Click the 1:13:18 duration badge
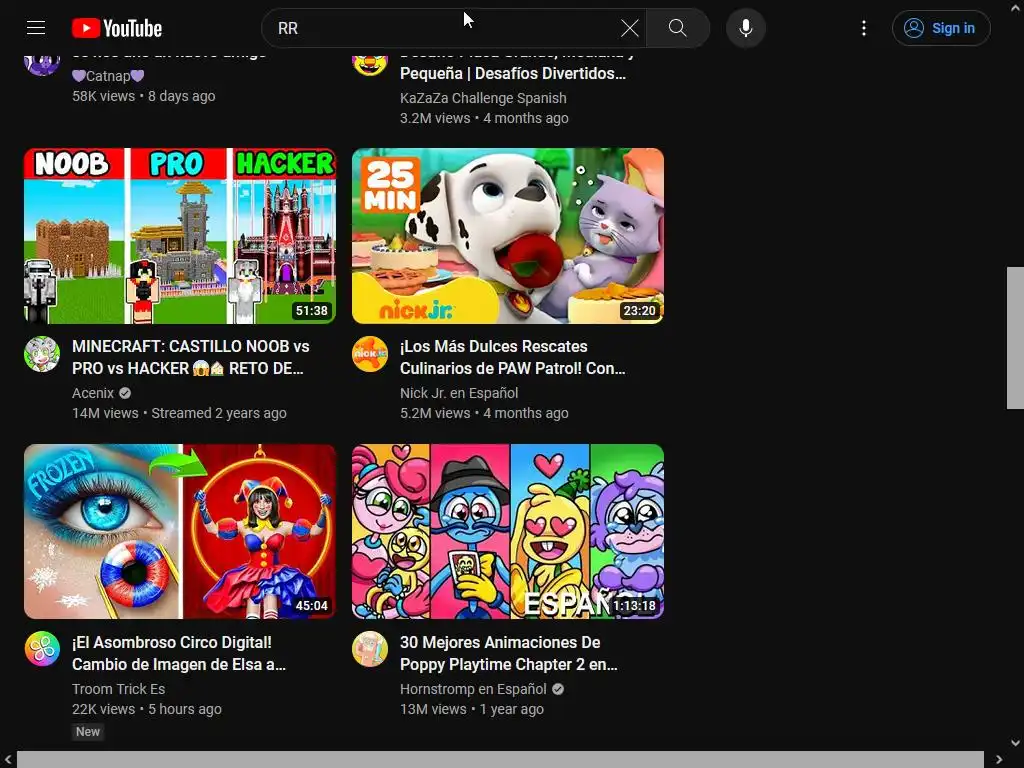Screen dimensions: 1024x768 point(634,606)
